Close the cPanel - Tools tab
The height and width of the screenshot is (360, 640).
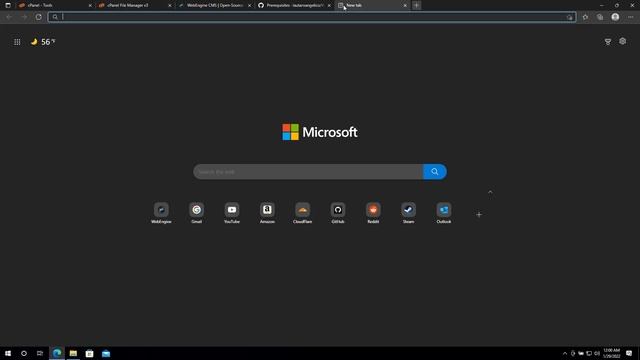coord(90,5)
